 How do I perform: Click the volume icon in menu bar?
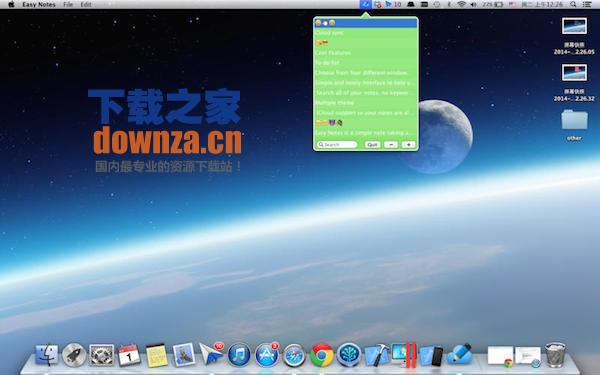(473, 5)
